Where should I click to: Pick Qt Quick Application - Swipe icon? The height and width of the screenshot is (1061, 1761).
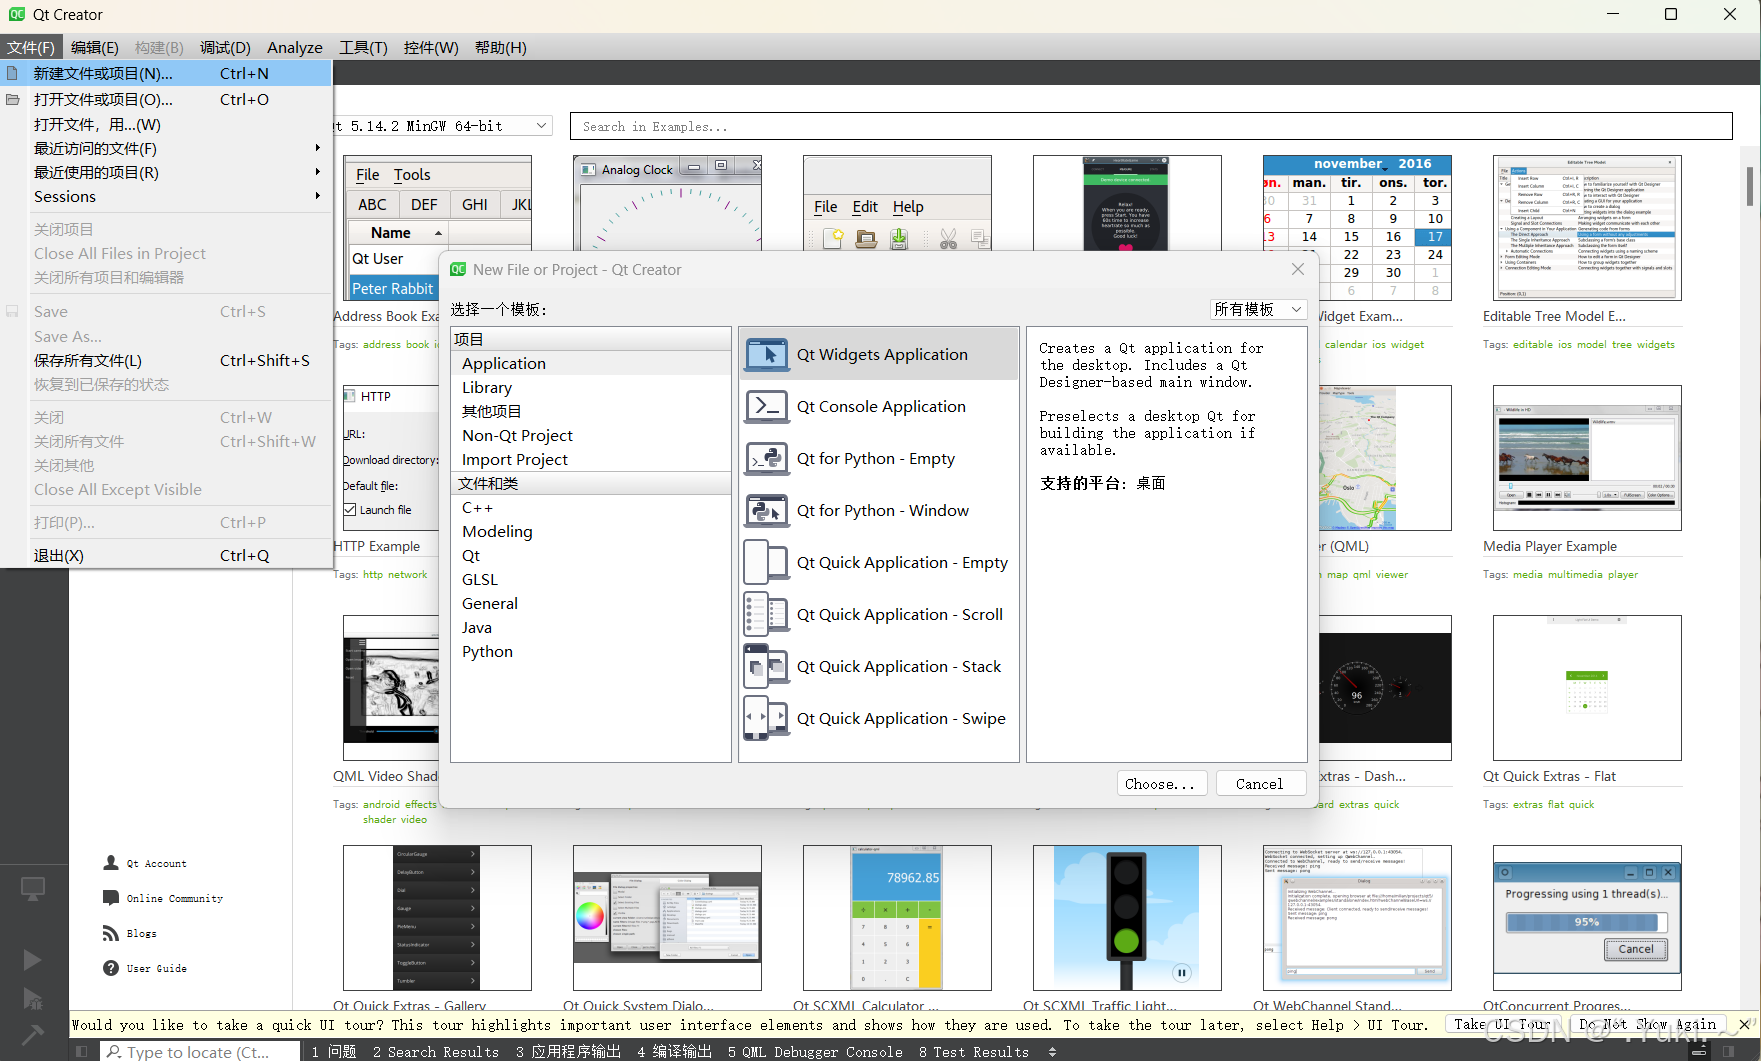click(x=767, y=718)
